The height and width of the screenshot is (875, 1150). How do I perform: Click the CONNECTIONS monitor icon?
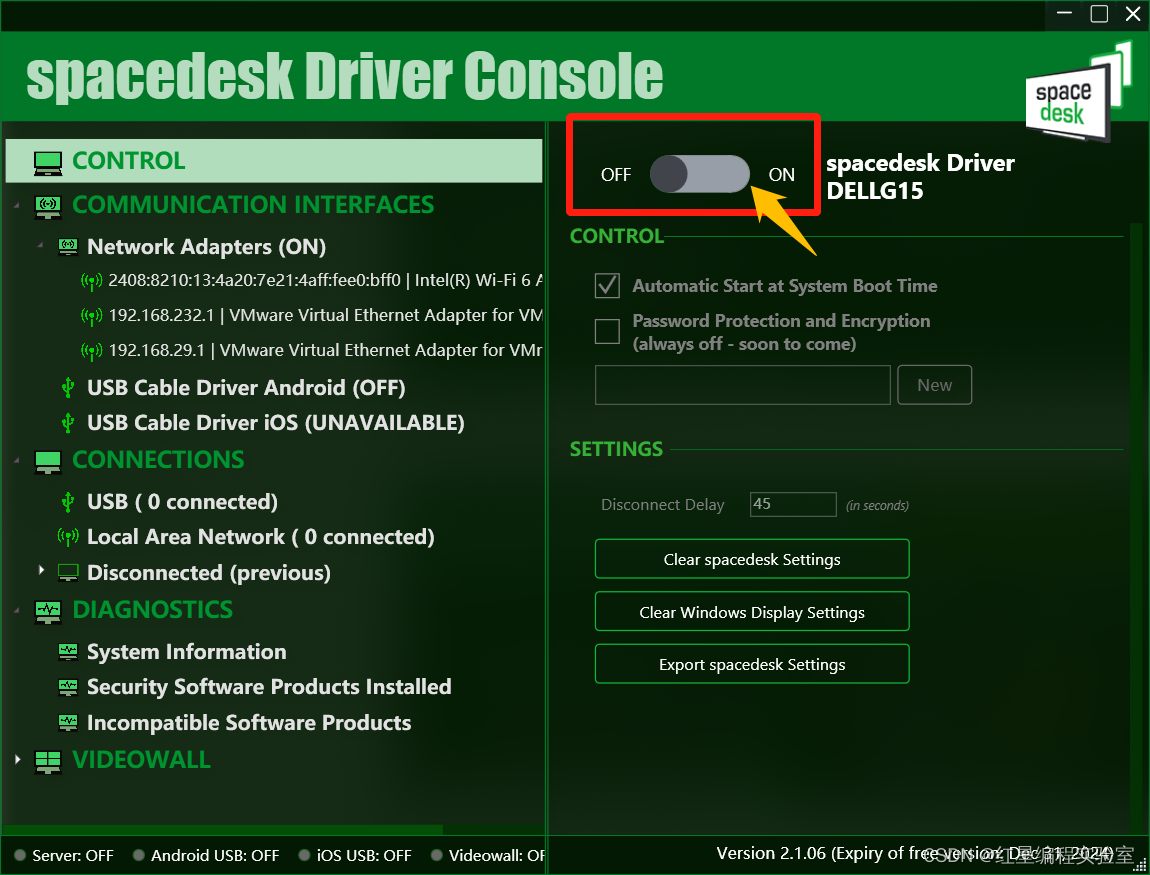pos(48,461)
